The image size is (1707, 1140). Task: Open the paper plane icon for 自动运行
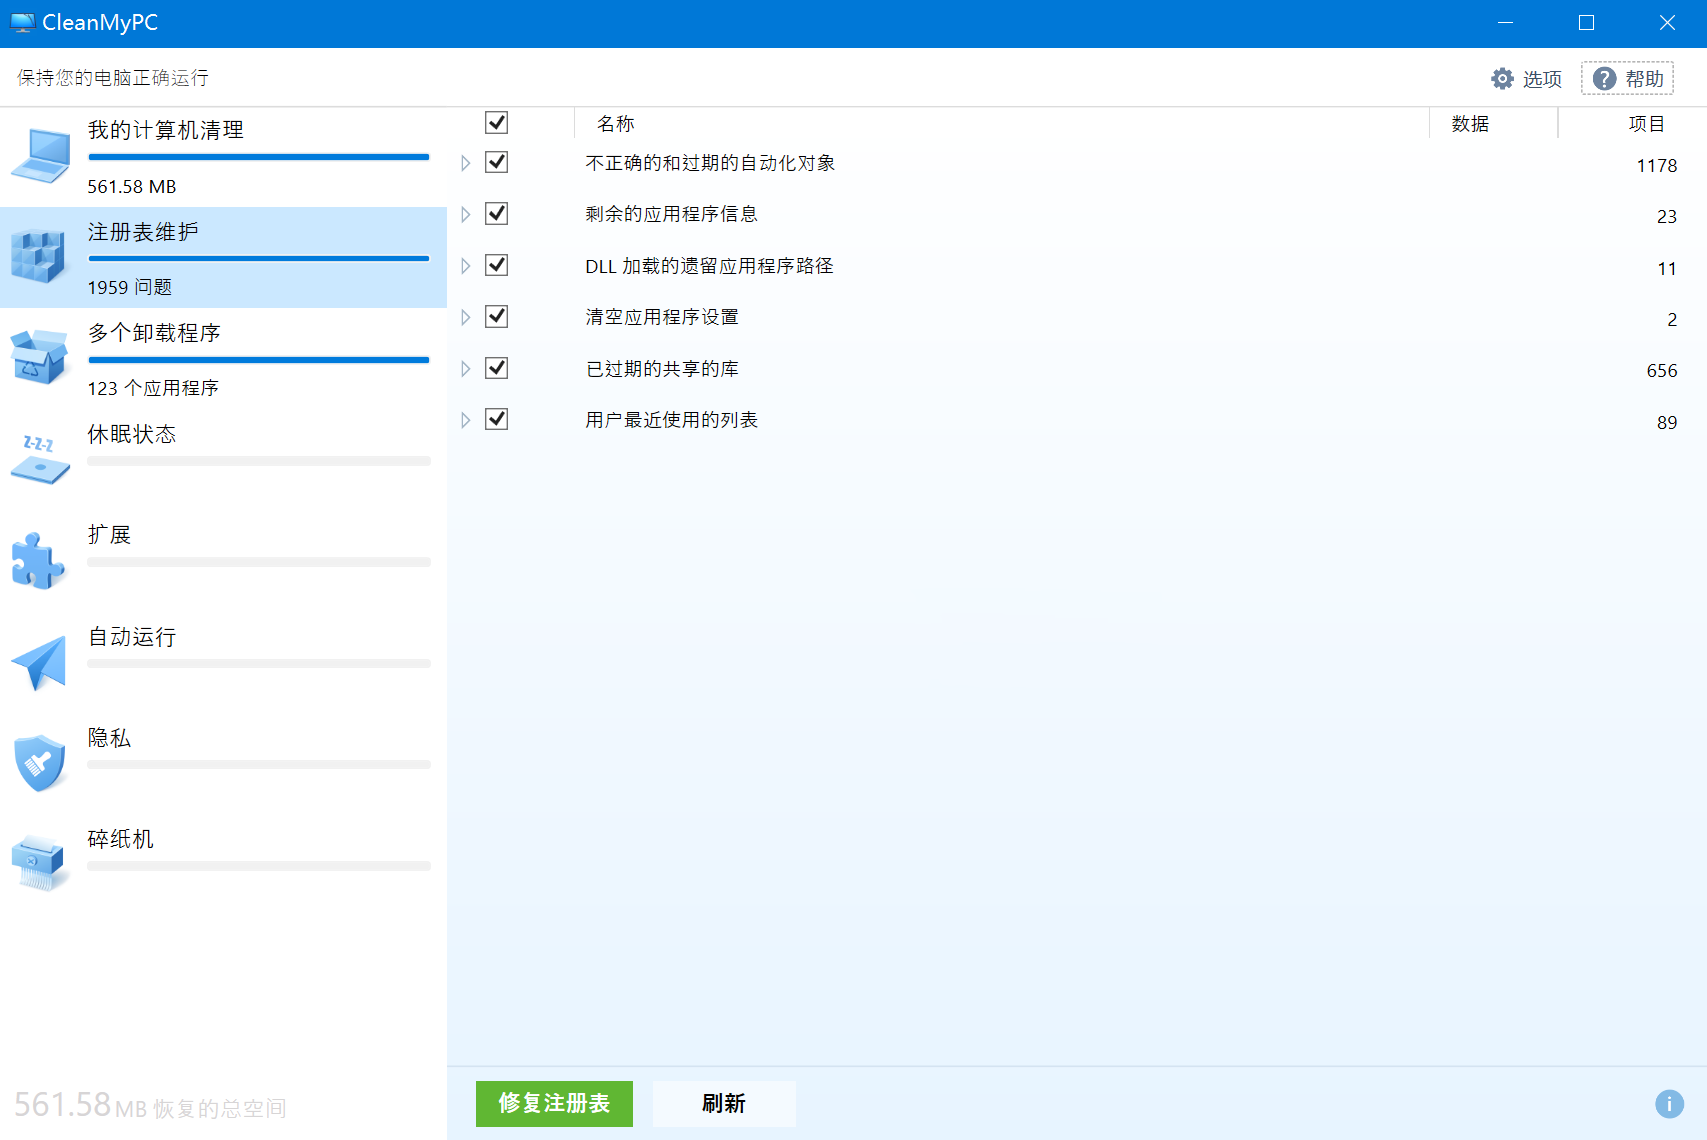pos(39,662)
